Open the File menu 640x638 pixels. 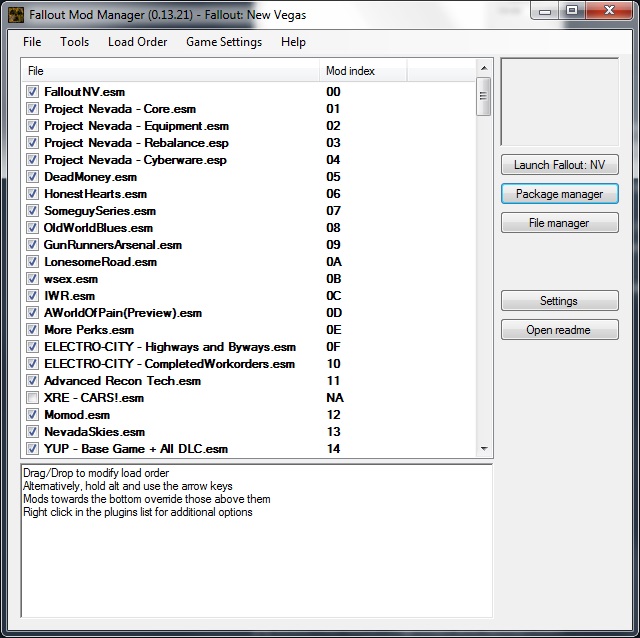[x=32, y=42]
